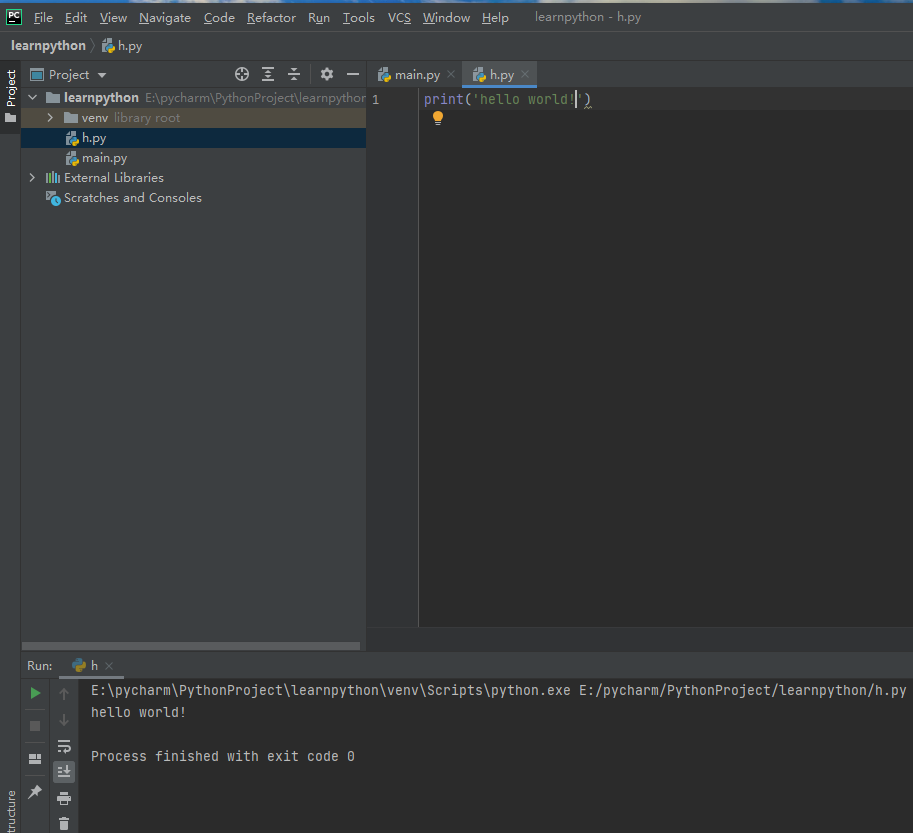Expand the venv folder
The width and height of the screenshot is (913, 833).
[50, 118]
